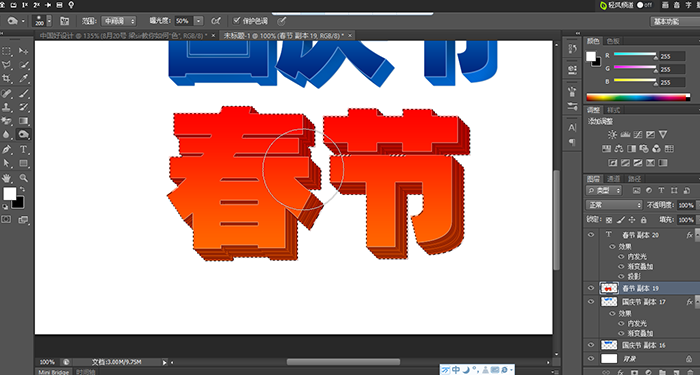Image resolution: width=700 pixels, height=375 pixels.
Task: Open the brush preset picker arrow
Action: [49, 21]
